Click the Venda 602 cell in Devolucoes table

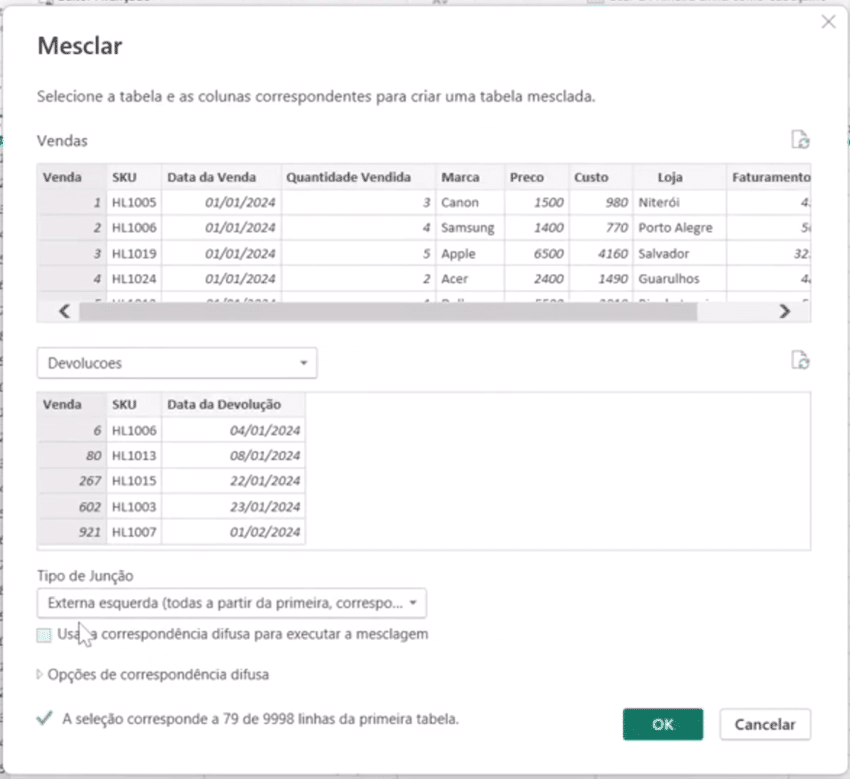pos(72,506)
